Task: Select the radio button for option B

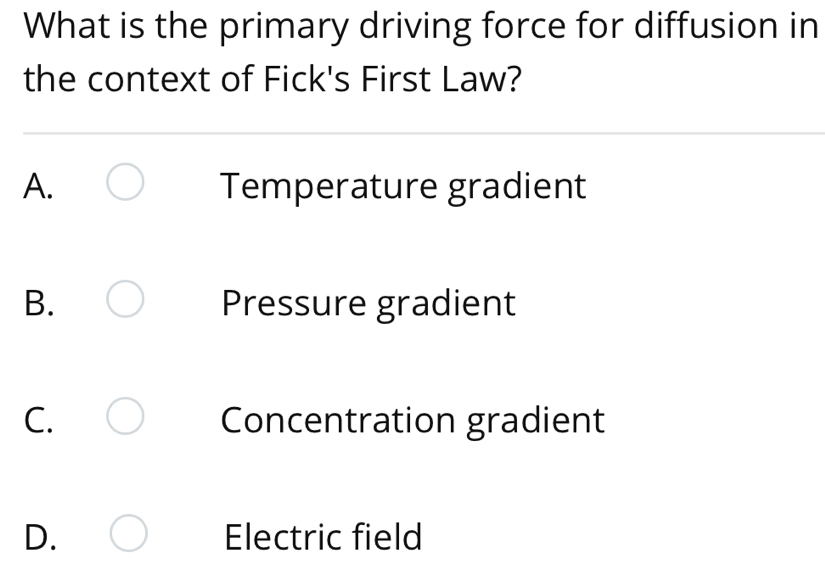Action: 124,301
